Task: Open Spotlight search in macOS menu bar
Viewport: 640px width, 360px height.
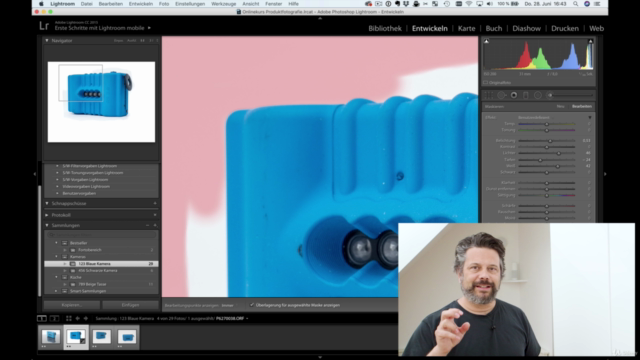Action: click(576, 4)
